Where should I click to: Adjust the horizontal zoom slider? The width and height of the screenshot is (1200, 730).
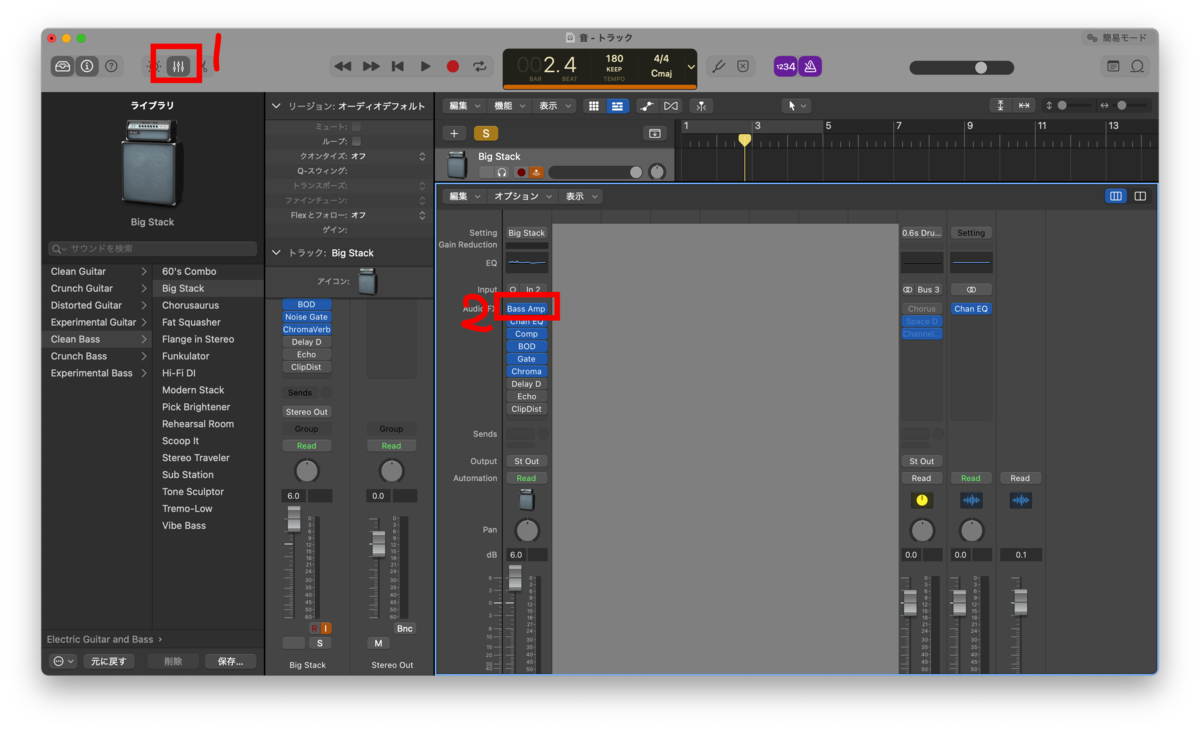coord(1129,106)
